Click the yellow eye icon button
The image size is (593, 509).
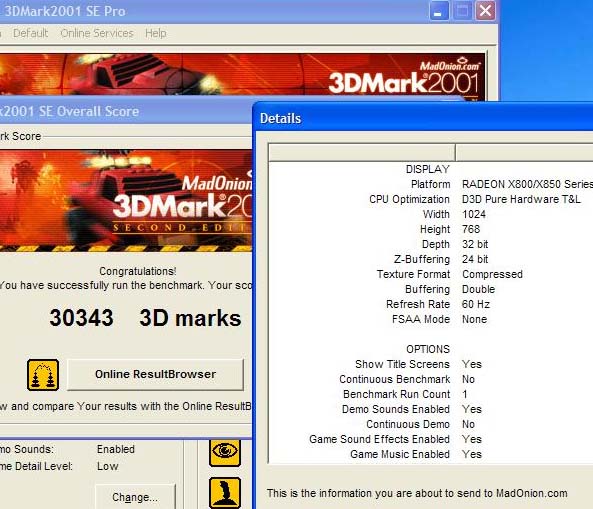tap(225, 452)
